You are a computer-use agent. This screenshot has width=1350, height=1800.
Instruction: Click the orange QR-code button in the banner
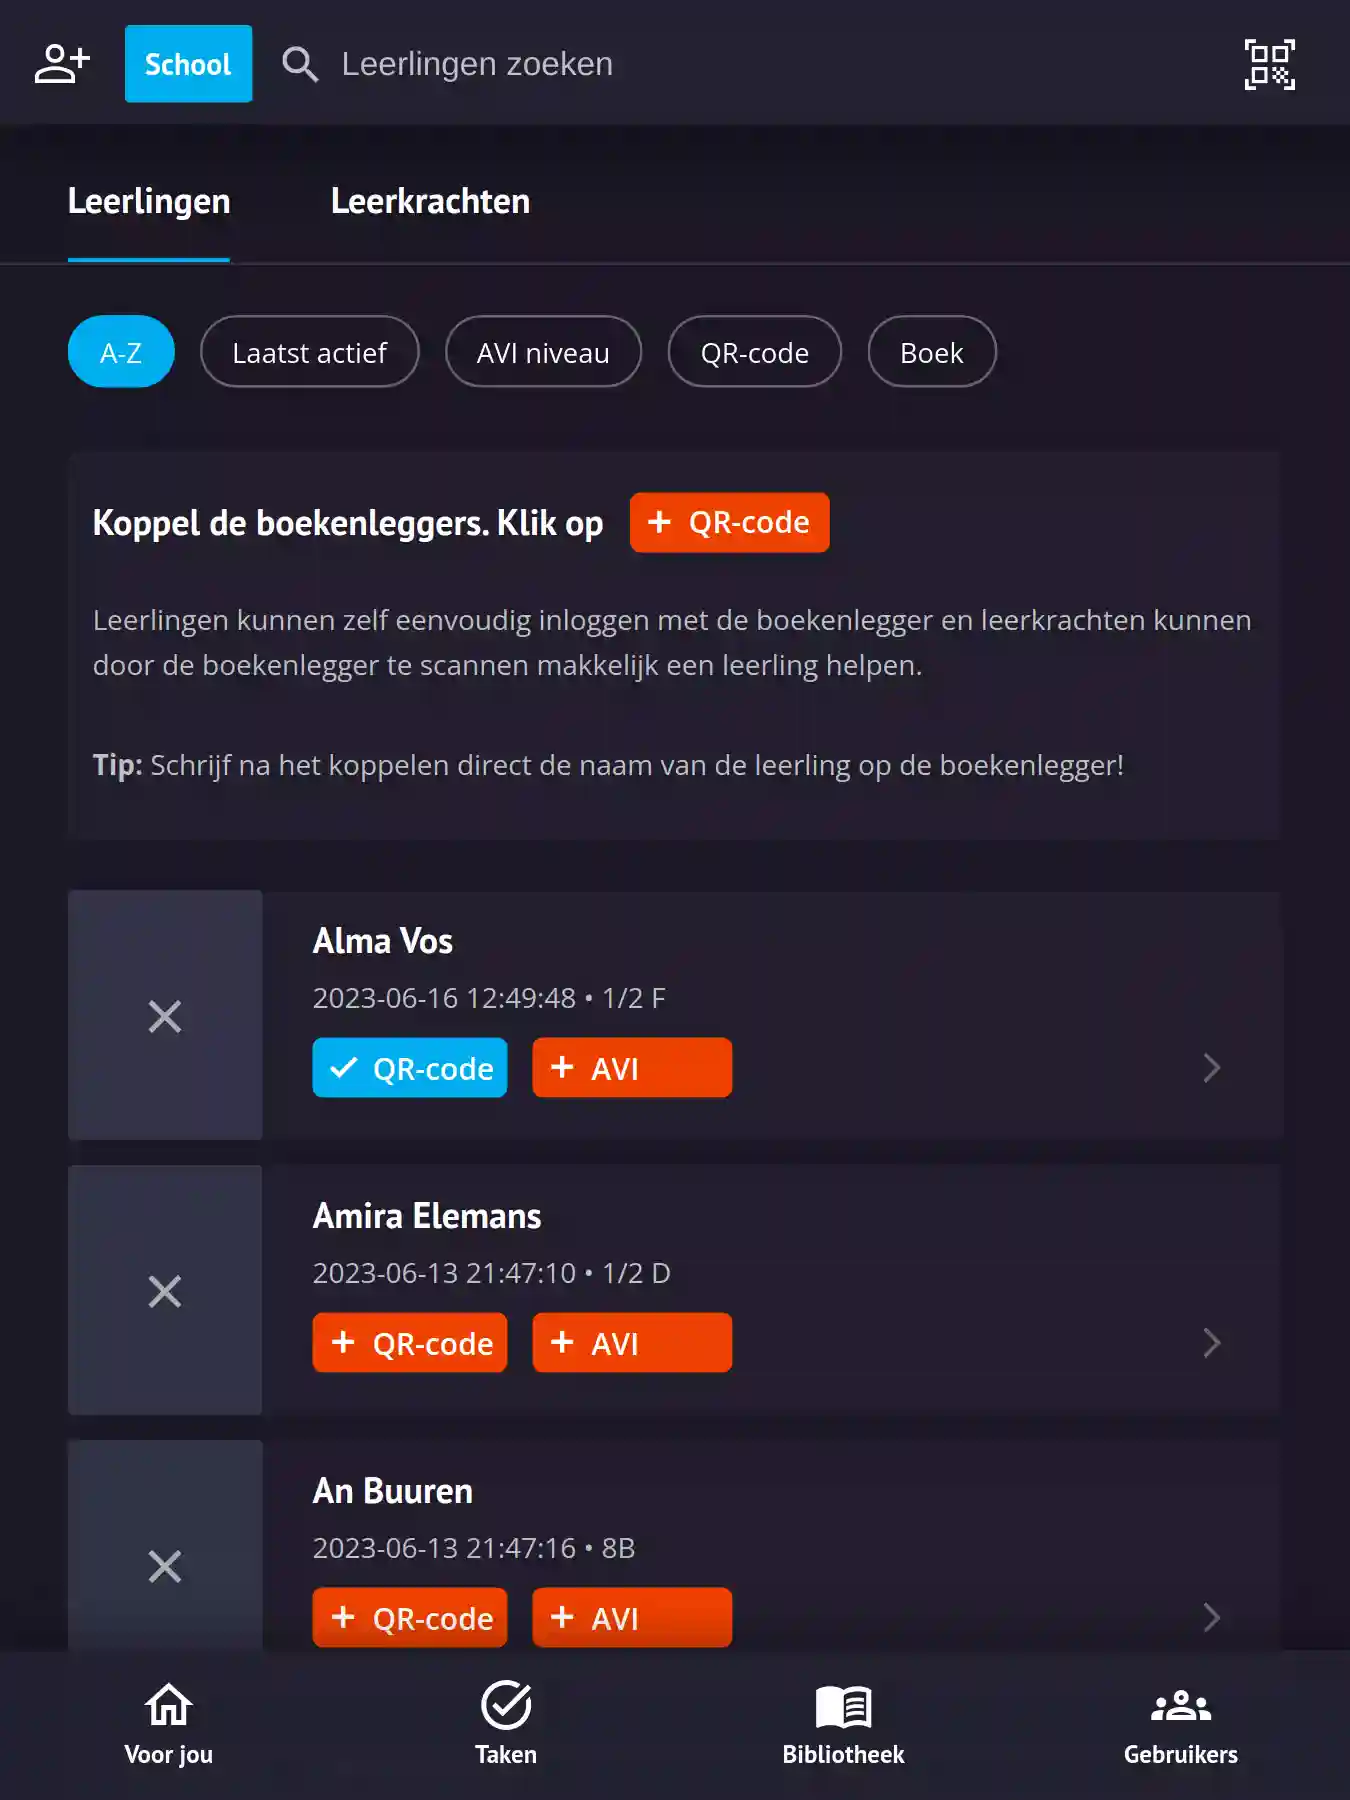tap(729, 522)
